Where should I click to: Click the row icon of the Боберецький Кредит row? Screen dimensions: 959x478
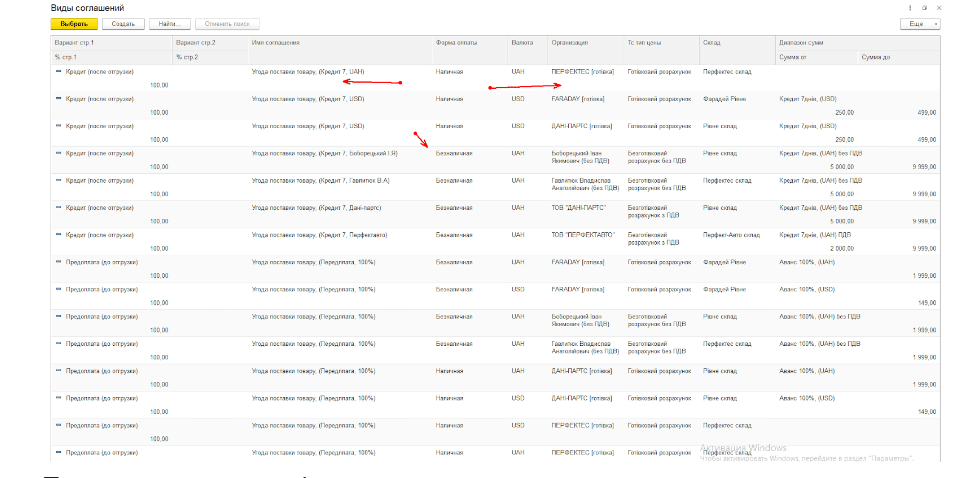coord(59,153)
